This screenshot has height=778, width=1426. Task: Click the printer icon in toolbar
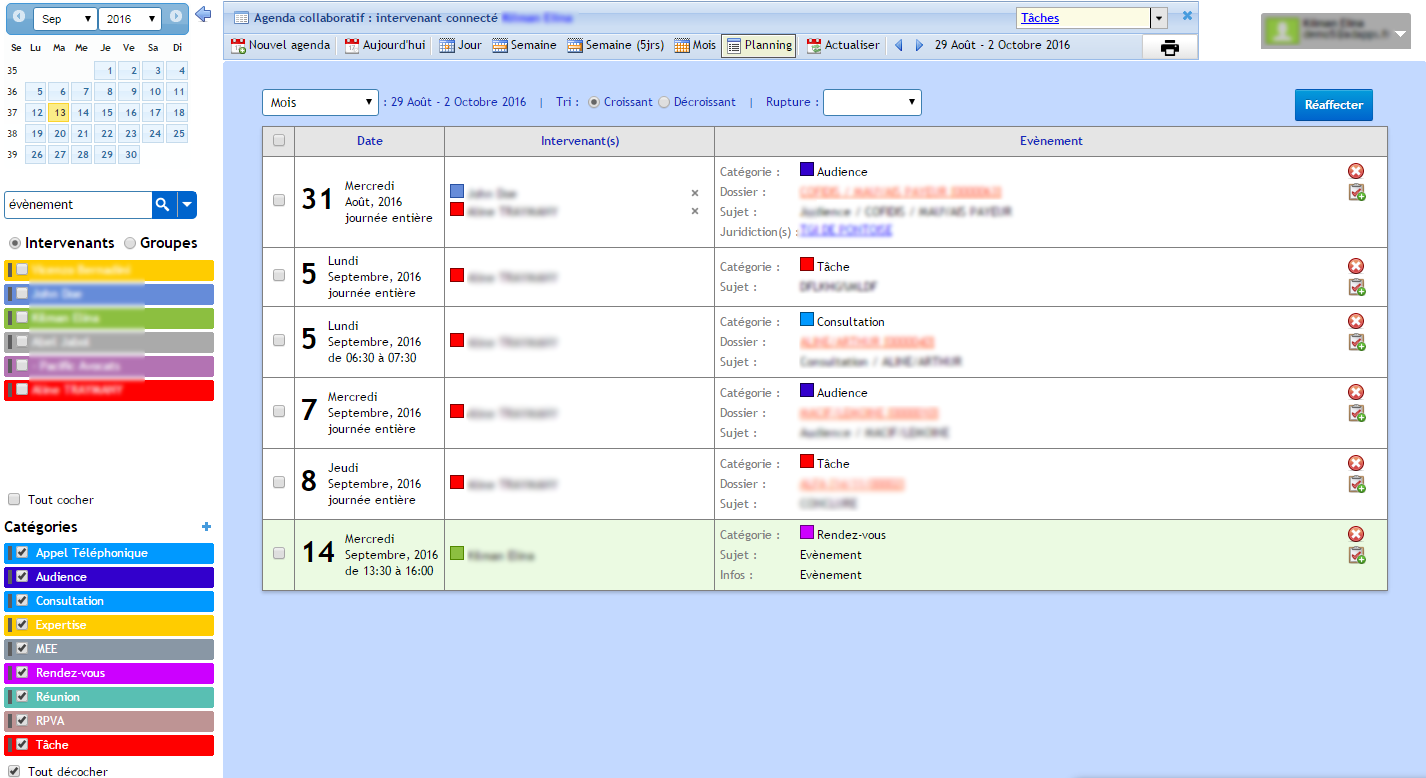[x=1169, y=47]
